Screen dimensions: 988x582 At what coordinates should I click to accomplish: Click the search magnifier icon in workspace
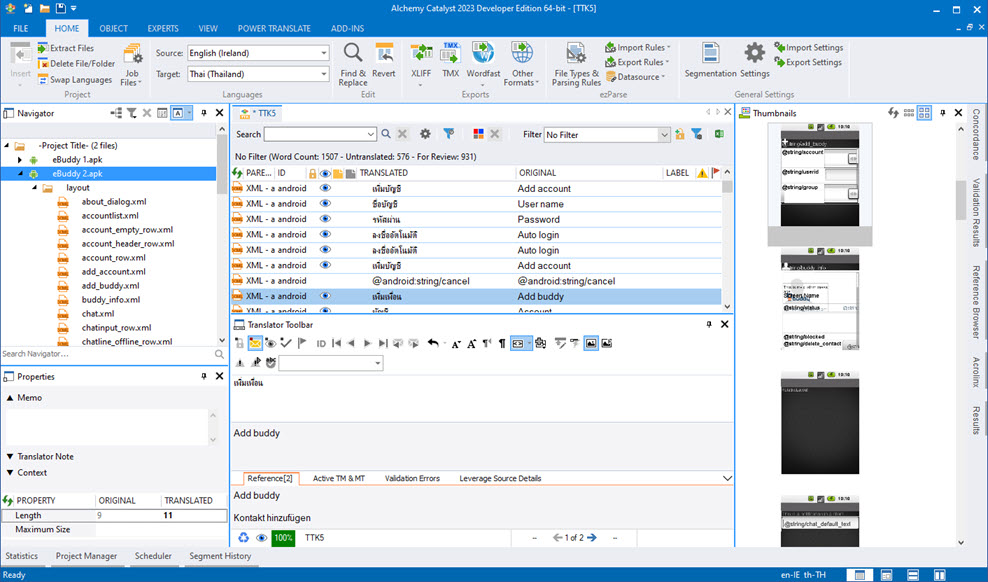tap(386, 134)
